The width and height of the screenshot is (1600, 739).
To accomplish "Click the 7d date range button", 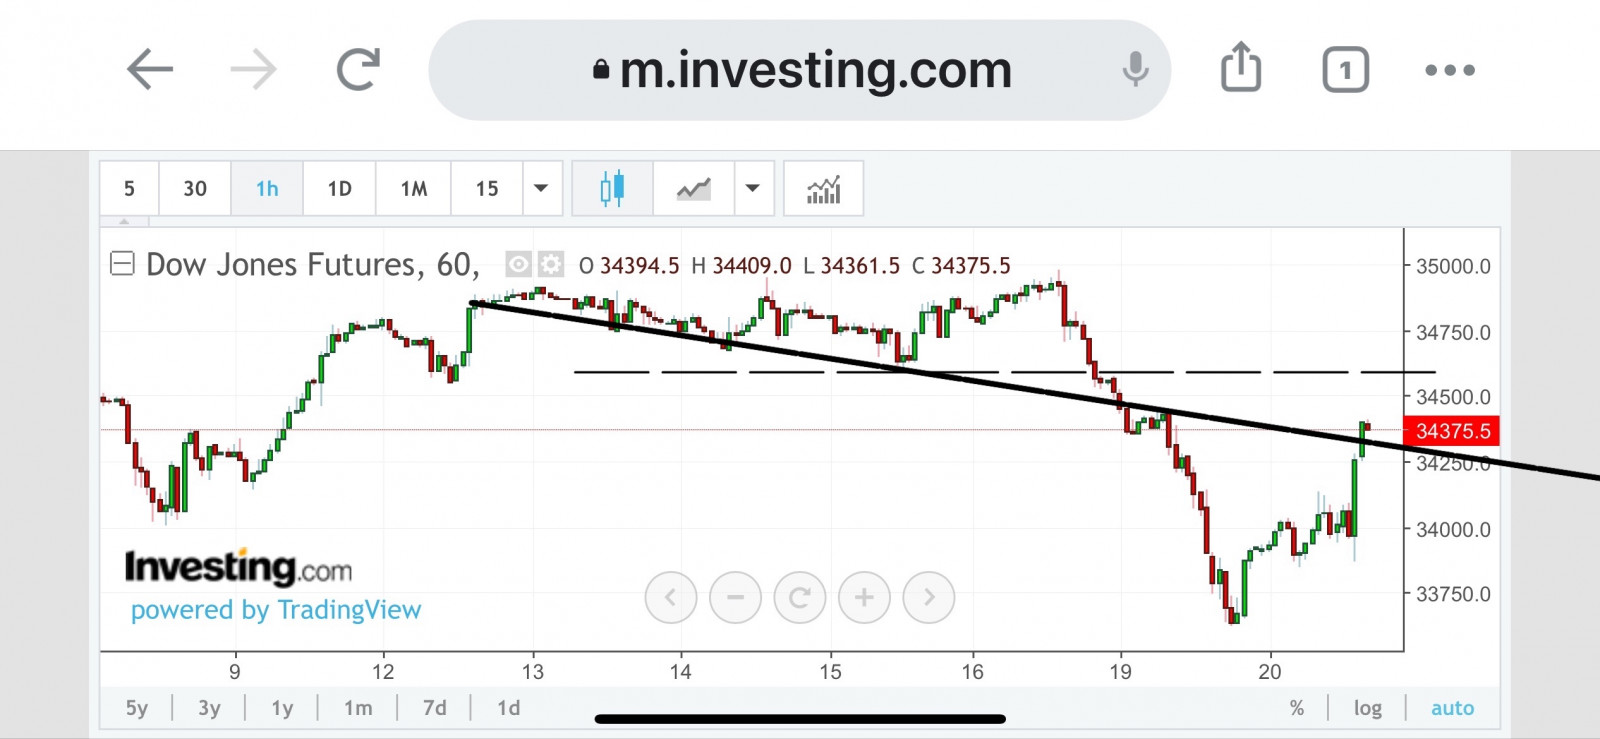I will click(x=434, y=708).
